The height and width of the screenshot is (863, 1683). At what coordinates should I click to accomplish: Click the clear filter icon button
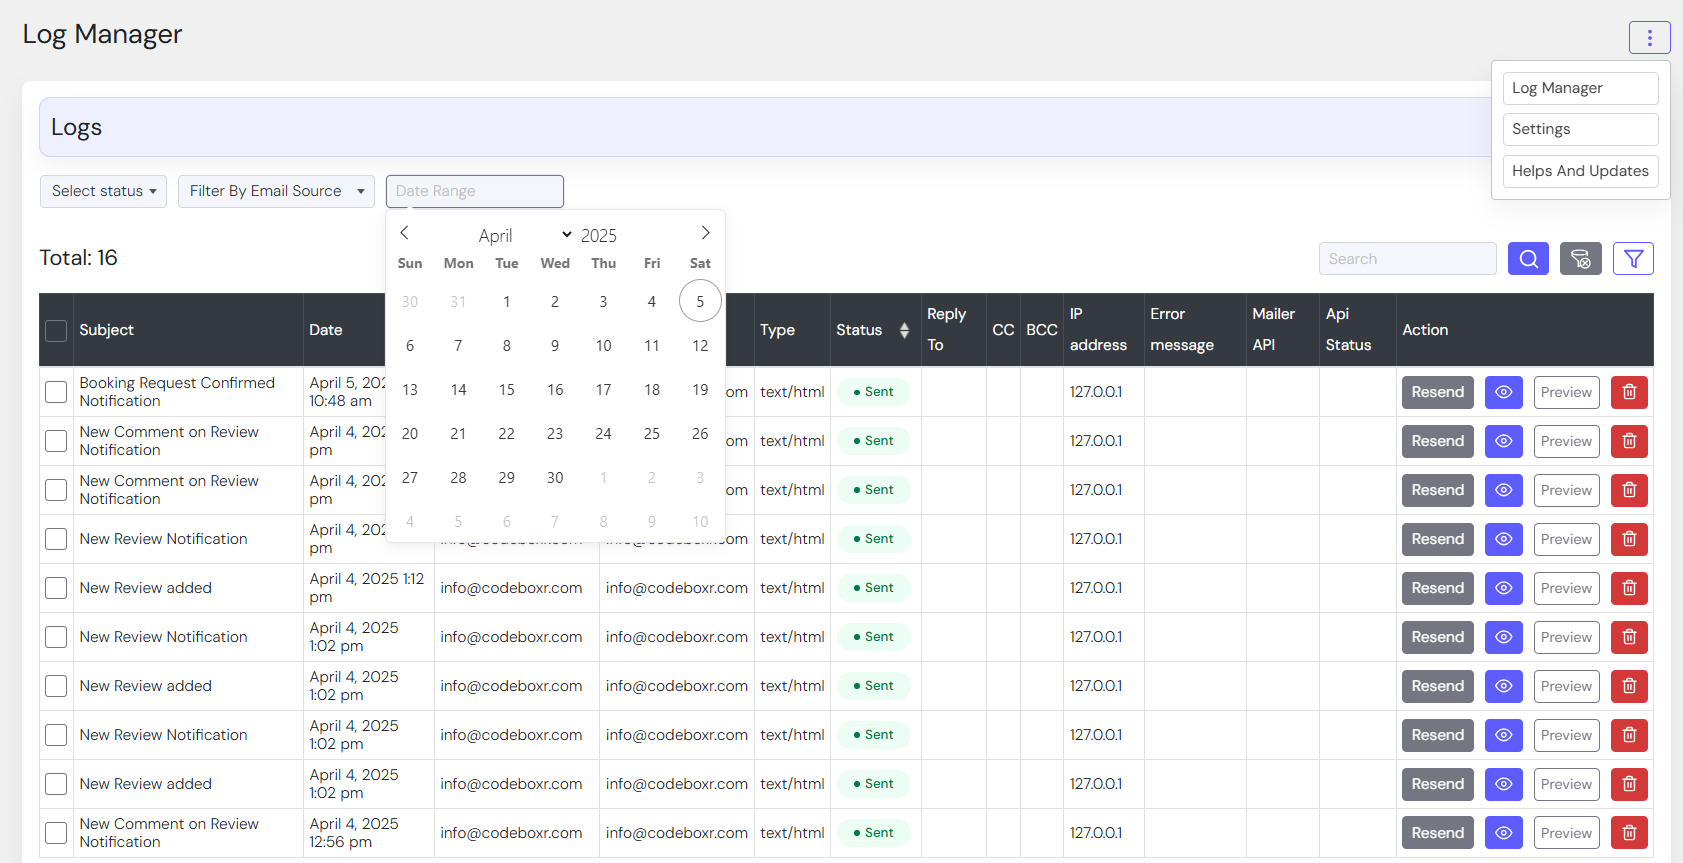(x=1580, y=259)
